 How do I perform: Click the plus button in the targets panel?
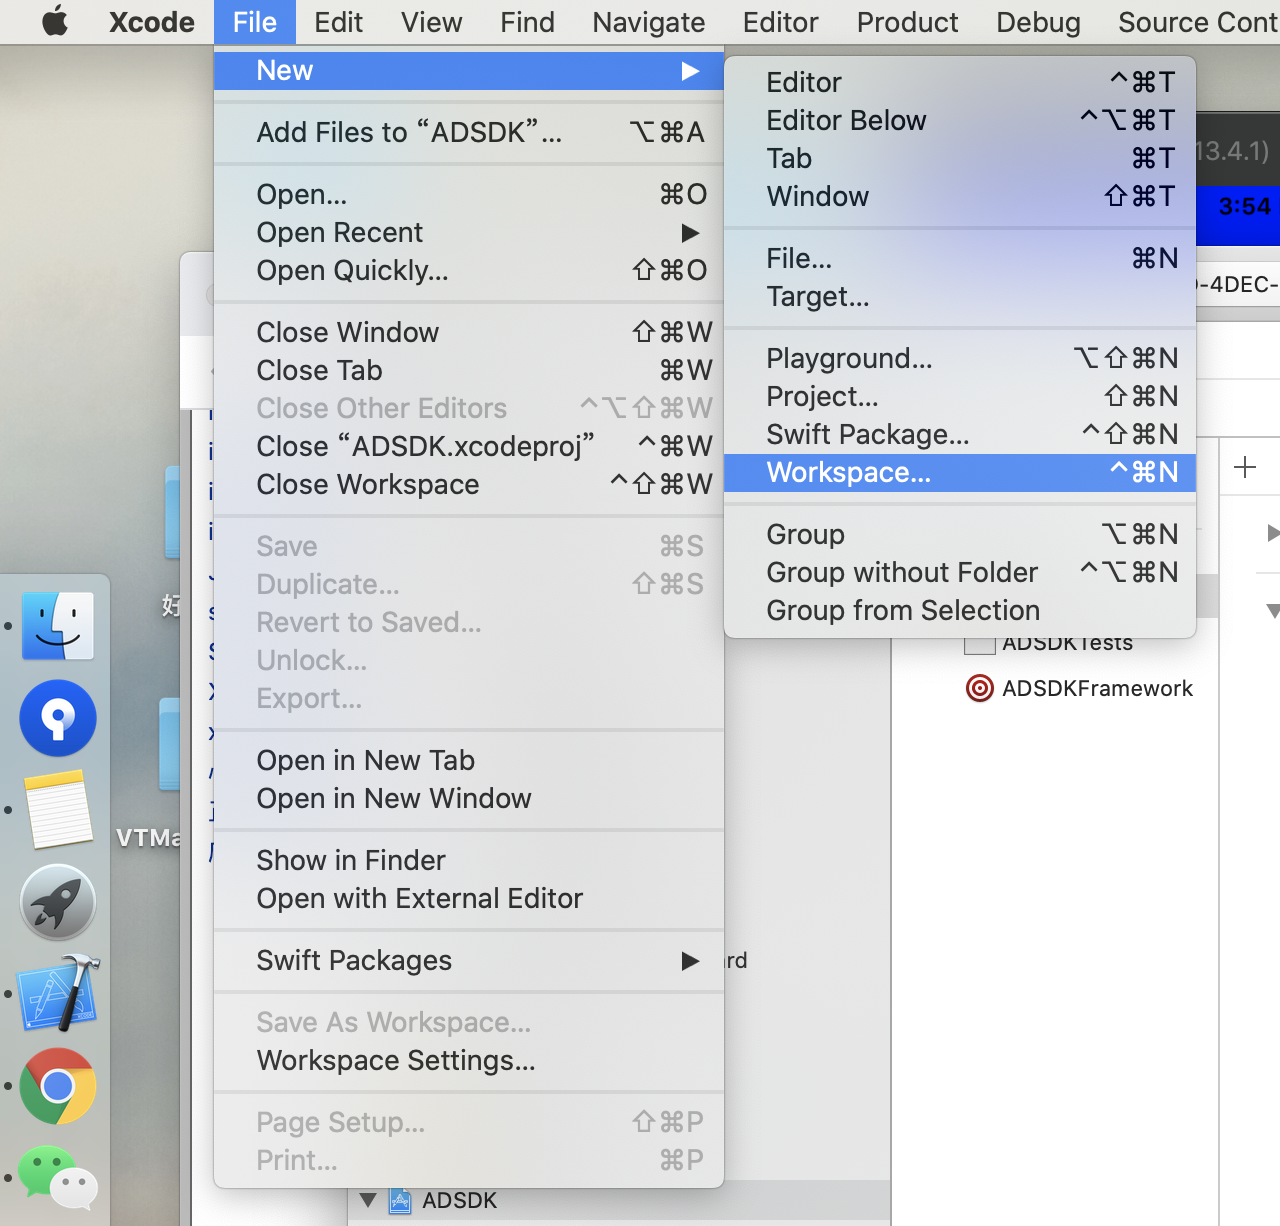point(1245,467)
